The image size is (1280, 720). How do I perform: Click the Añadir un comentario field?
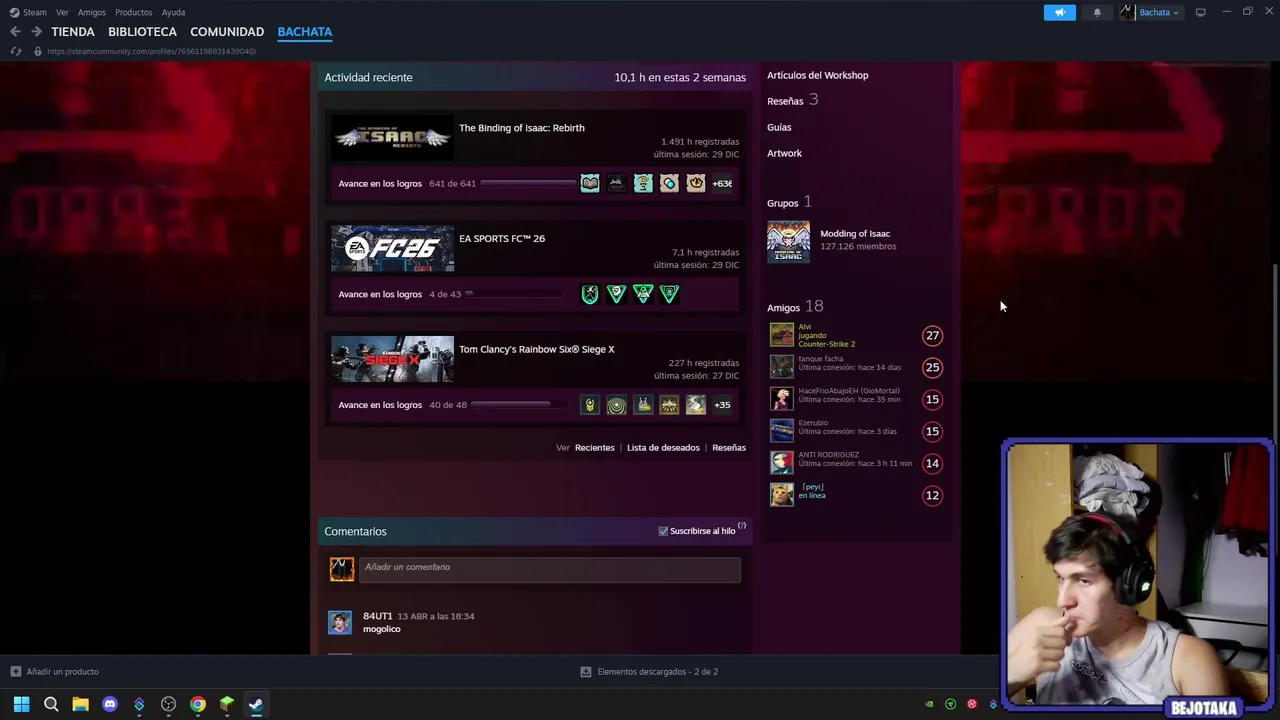(x=550, y=569)
